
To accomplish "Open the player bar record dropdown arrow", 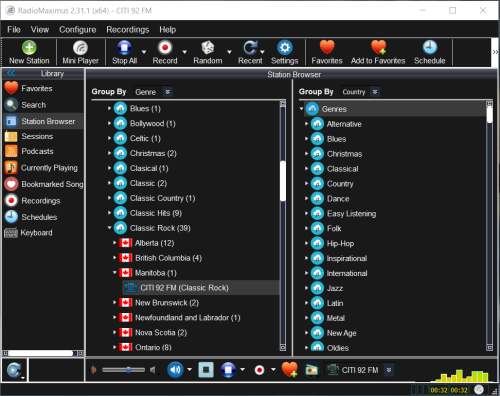I will (273, 369).
